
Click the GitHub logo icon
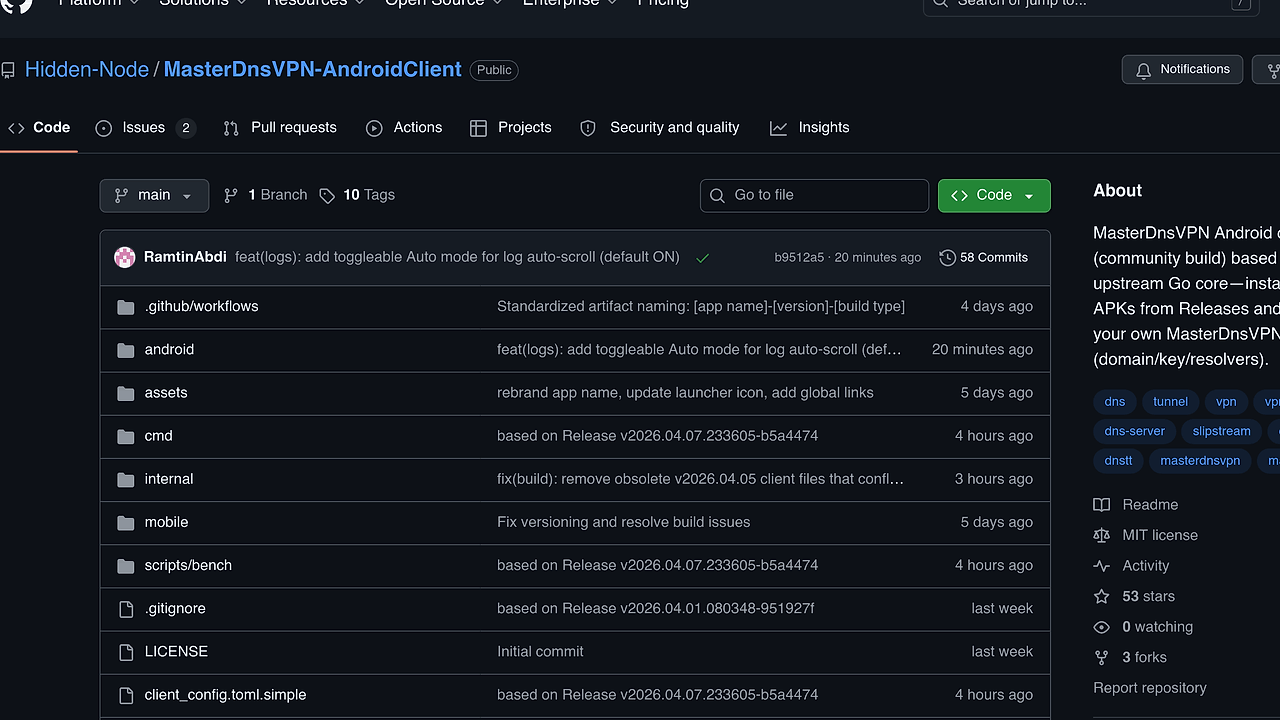pos(17,4)
